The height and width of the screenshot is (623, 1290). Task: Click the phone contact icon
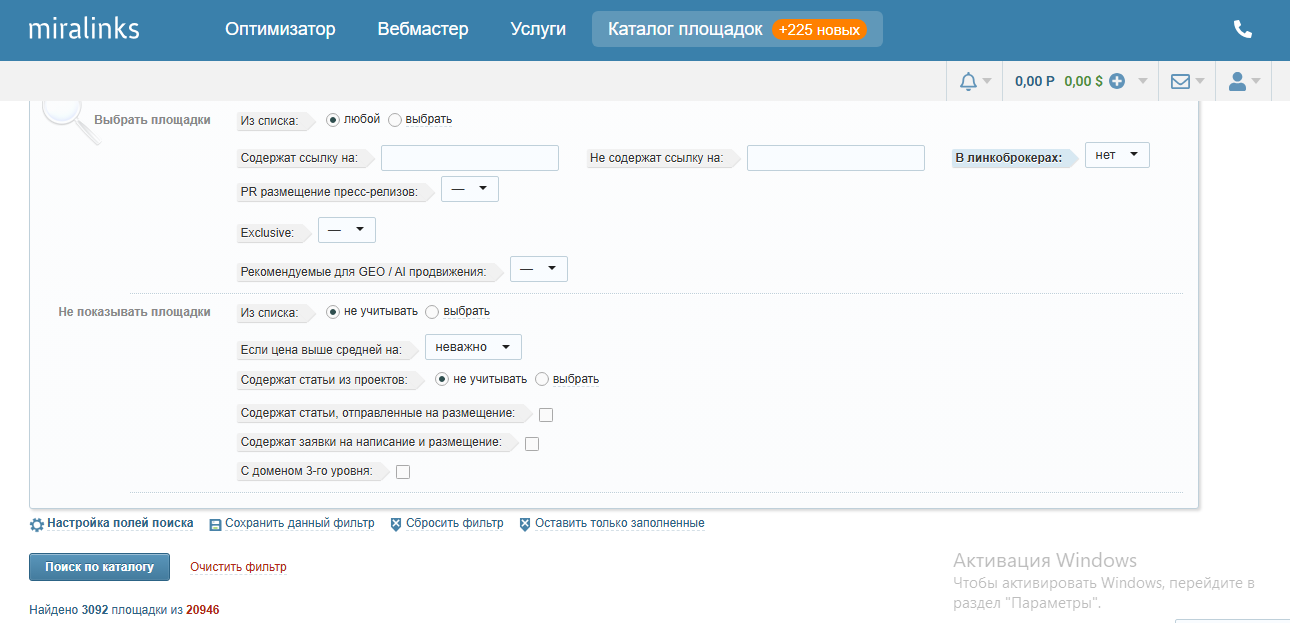pyautogui.click(x=1243, y=29)
